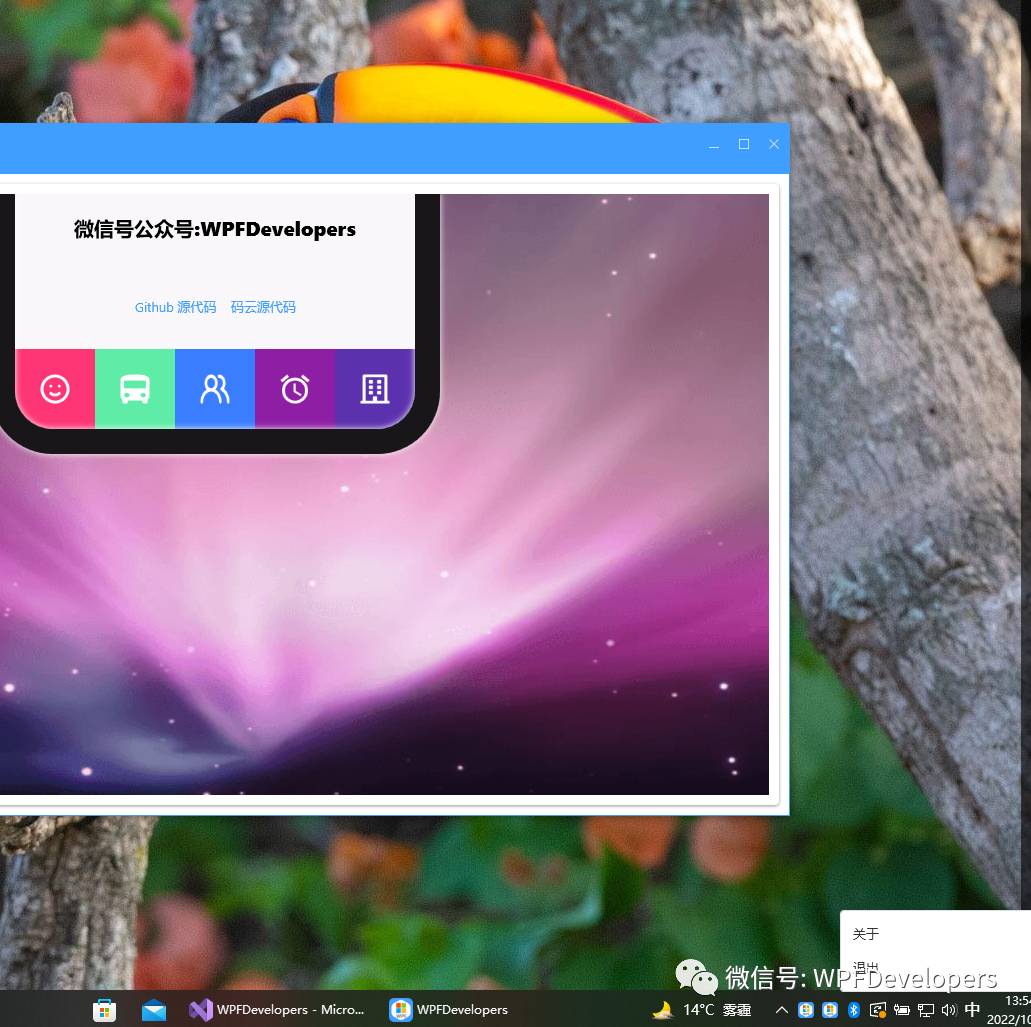Open the 14°C weather widget
This screenshot has height=1027, width=1031.
[700, 1010]
